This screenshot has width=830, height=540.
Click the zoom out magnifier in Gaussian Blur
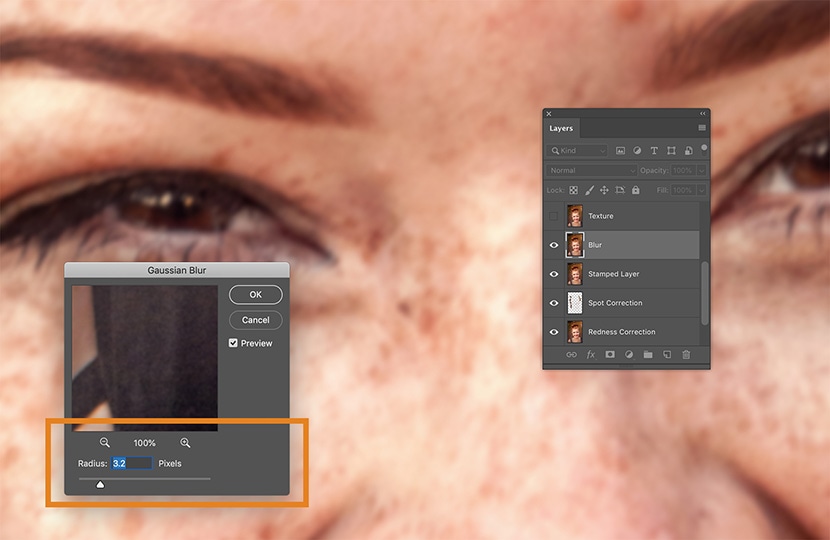point(105,443)
